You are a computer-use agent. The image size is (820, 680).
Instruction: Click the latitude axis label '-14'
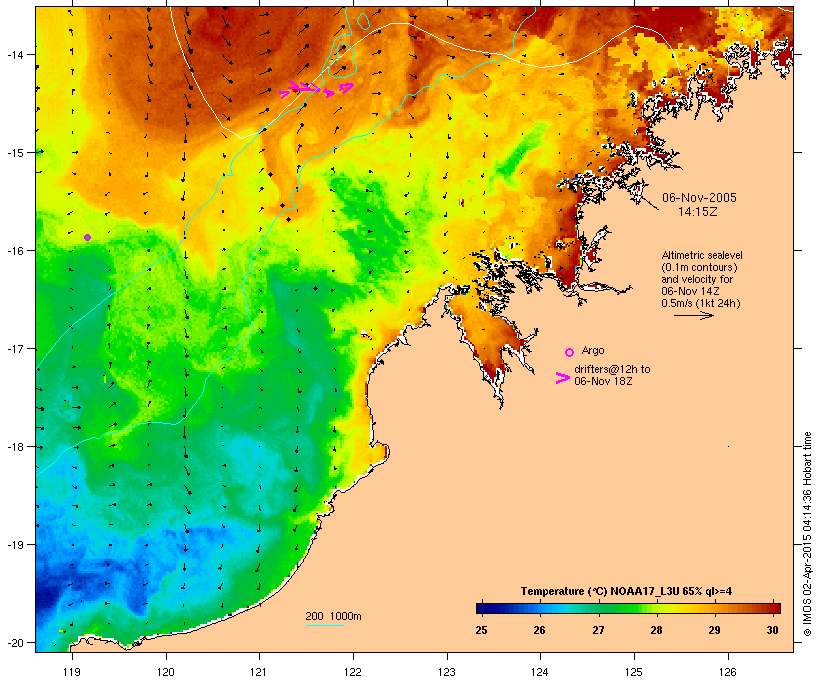(x=14, y=54)
